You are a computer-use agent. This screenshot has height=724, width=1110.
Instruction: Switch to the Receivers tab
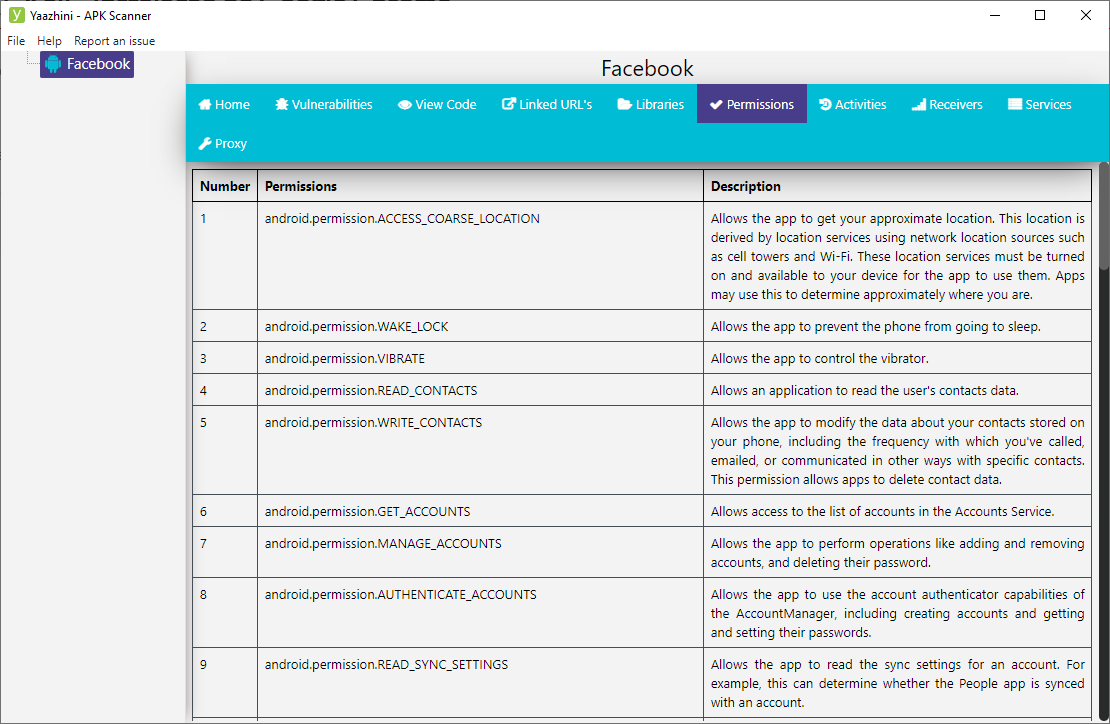coord(947,104)
